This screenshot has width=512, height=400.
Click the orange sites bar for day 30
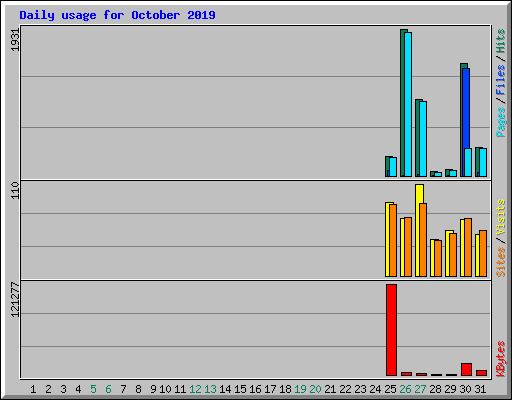[x=468, y=247]
